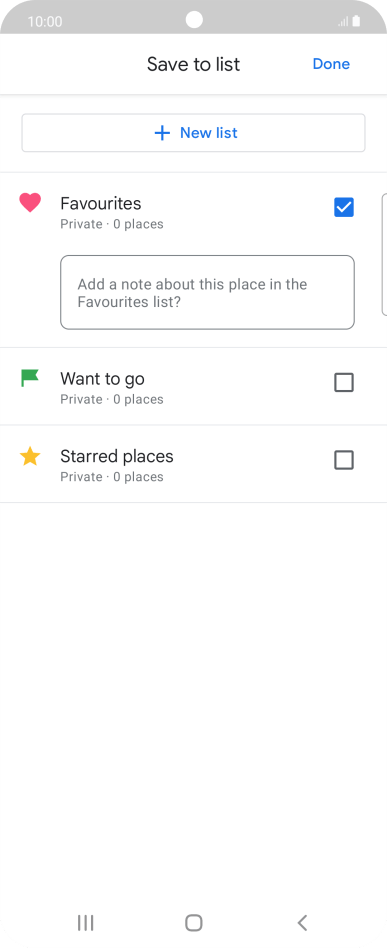Viewport: 387px width, 948px height.
Task: Tap the Android home button
Action: (194, 923)
